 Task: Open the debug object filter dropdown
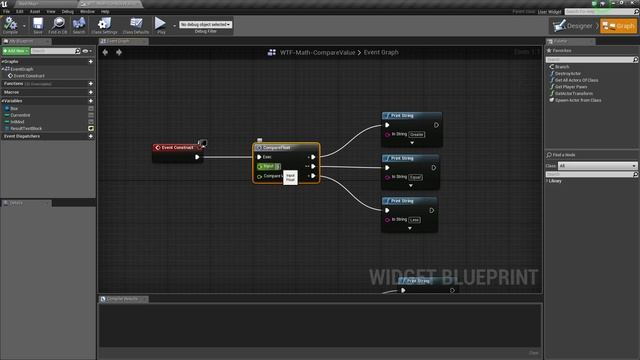tap(205, 24)
